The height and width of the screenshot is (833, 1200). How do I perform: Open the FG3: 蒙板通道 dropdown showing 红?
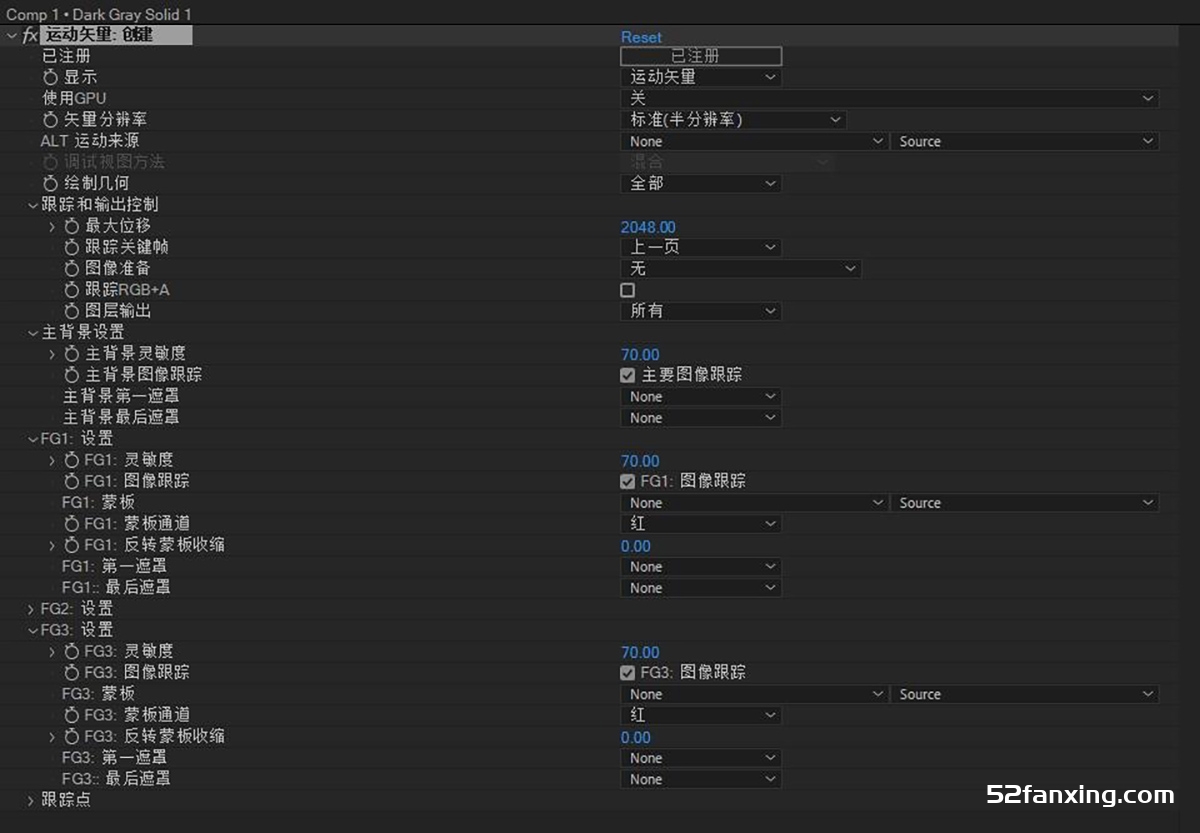[701, 715]
